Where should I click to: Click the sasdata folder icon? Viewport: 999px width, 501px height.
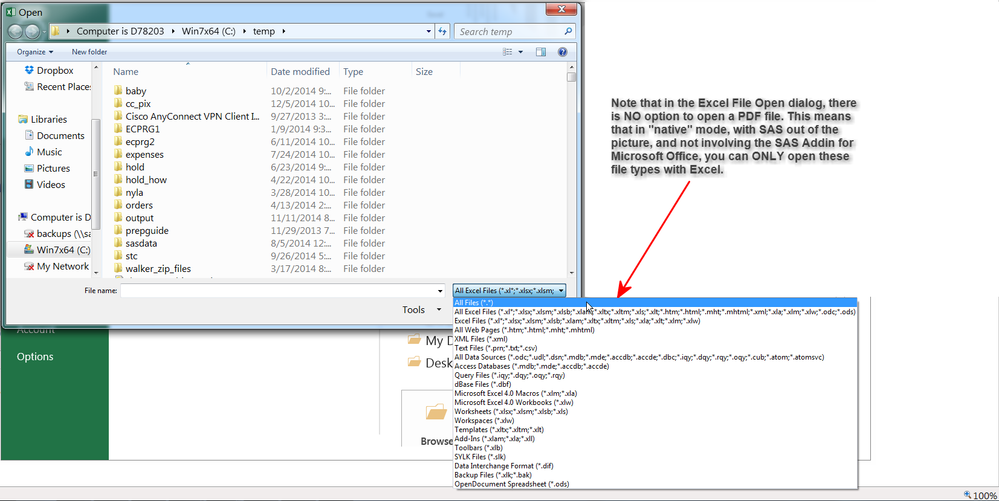(x=118, y=243)
